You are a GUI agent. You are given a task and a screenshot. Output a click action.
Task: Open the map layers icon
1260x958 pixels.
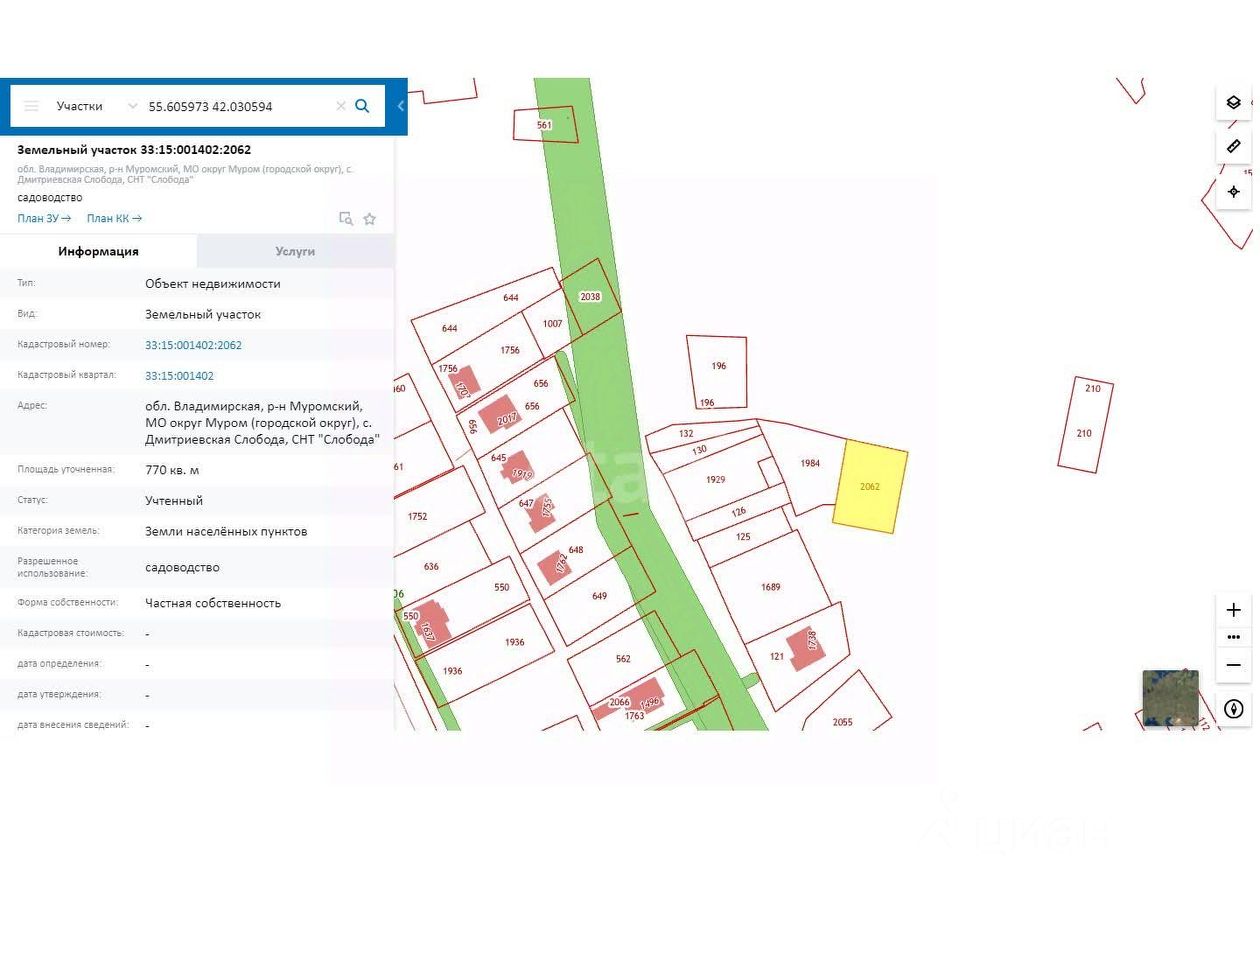click(1233, 103)
